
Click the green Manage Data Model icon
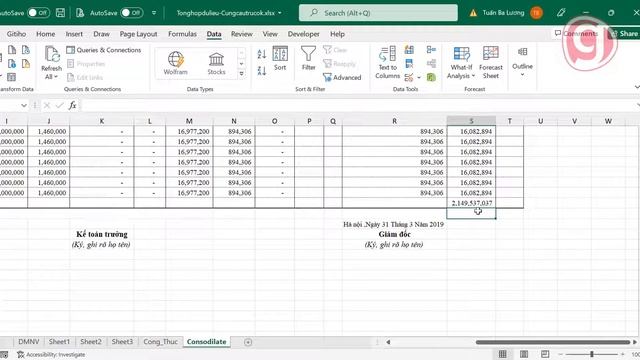(431, 77)
